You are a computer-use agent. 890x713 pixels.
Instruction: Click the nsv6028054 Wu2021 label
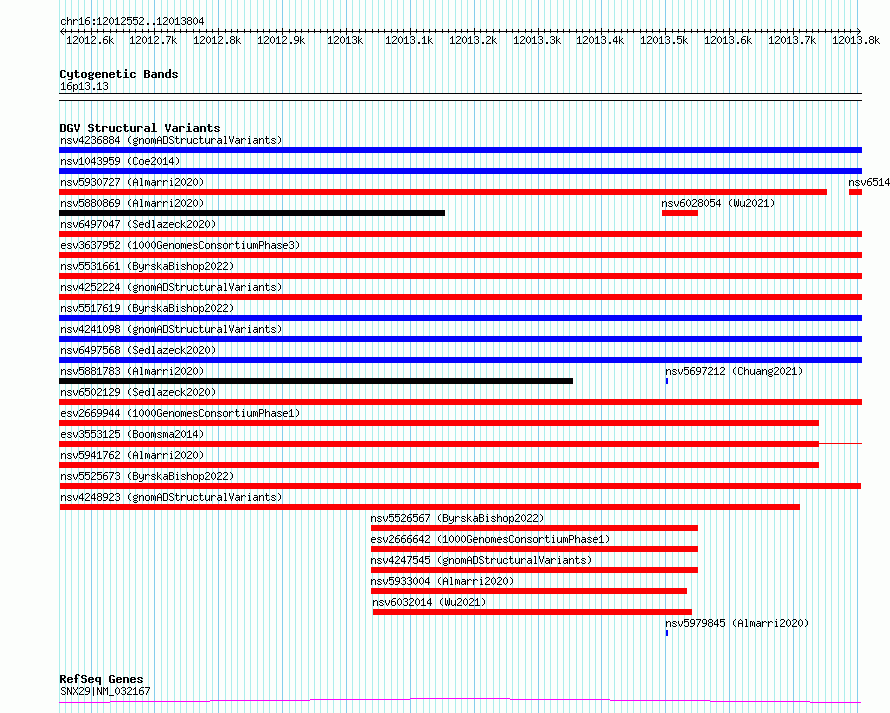pyautogui.click(x=718, y=203)
